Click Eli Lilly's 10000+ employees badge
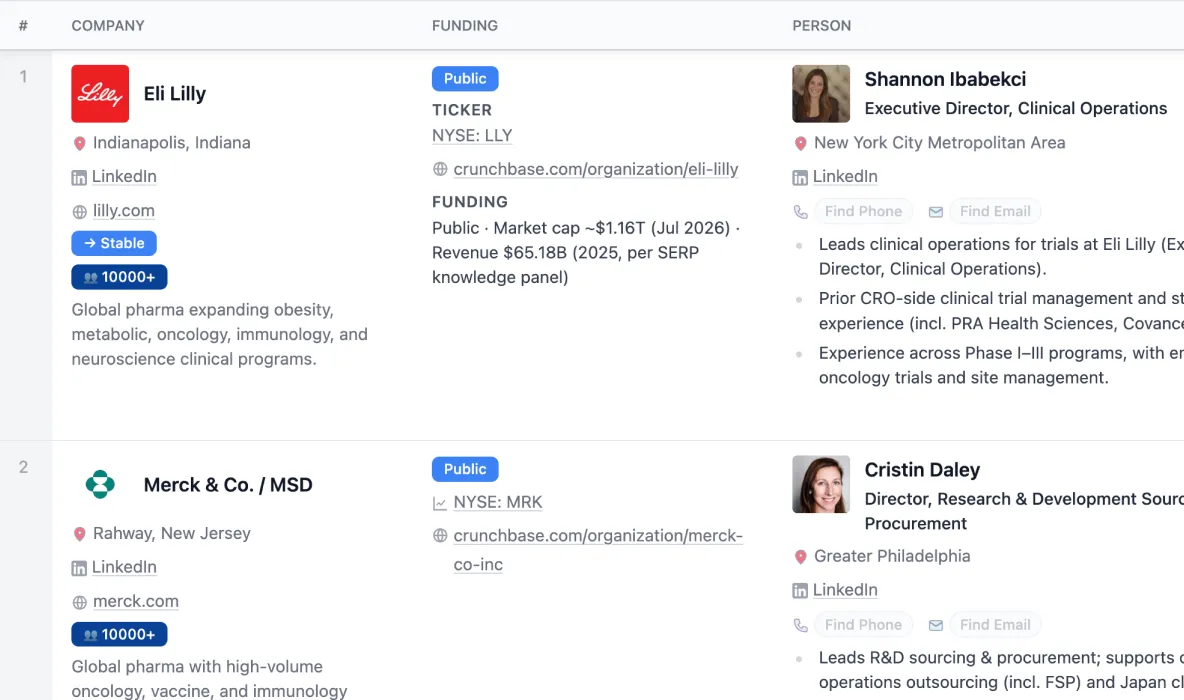1184x700 pixels. (119, 277)
